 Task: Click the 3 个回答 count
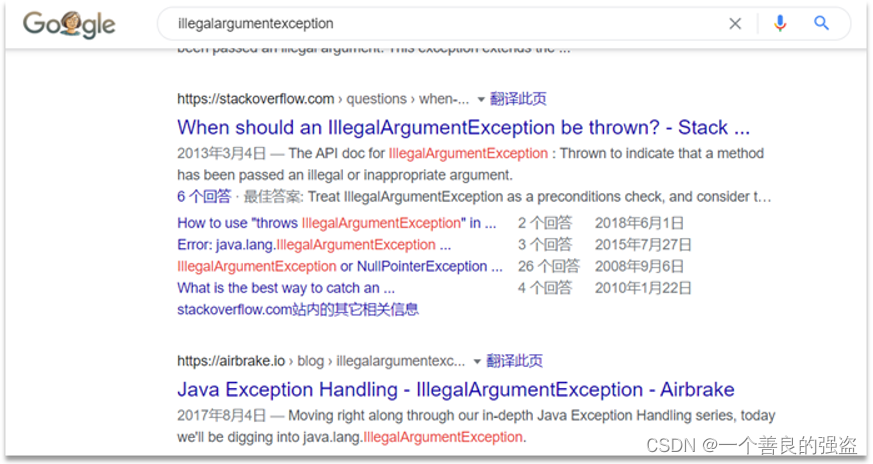point(545,245)
